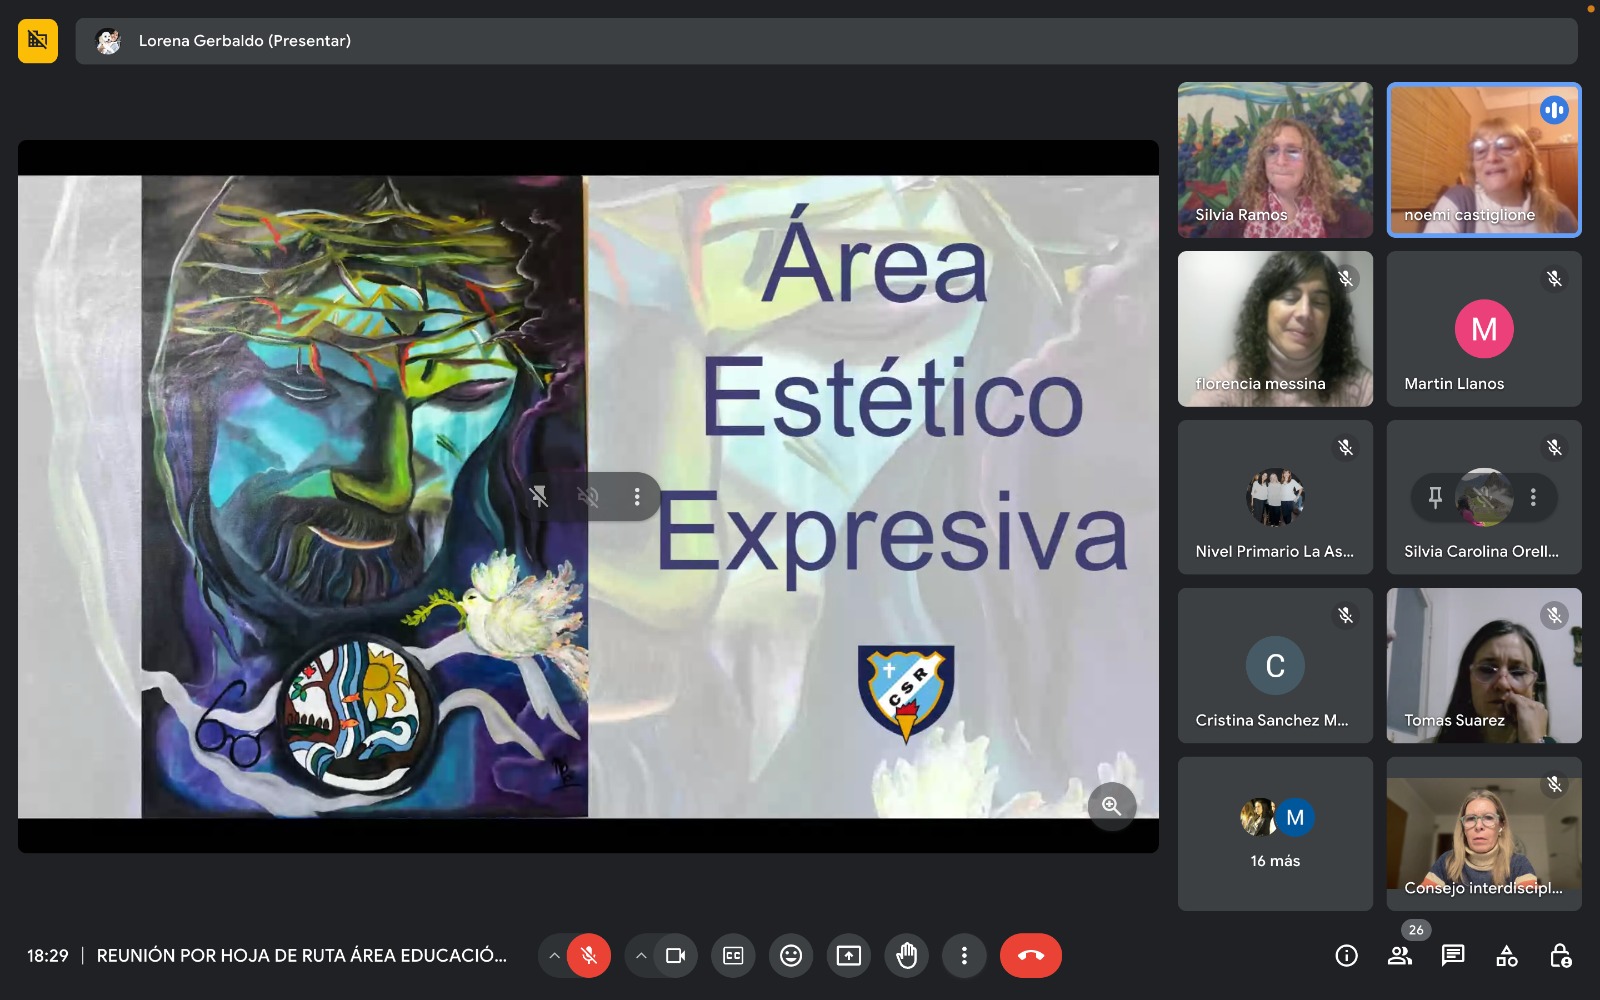1600x1000 pixels.
Task: Open presentation overlay more options
Action: [637, 497]
